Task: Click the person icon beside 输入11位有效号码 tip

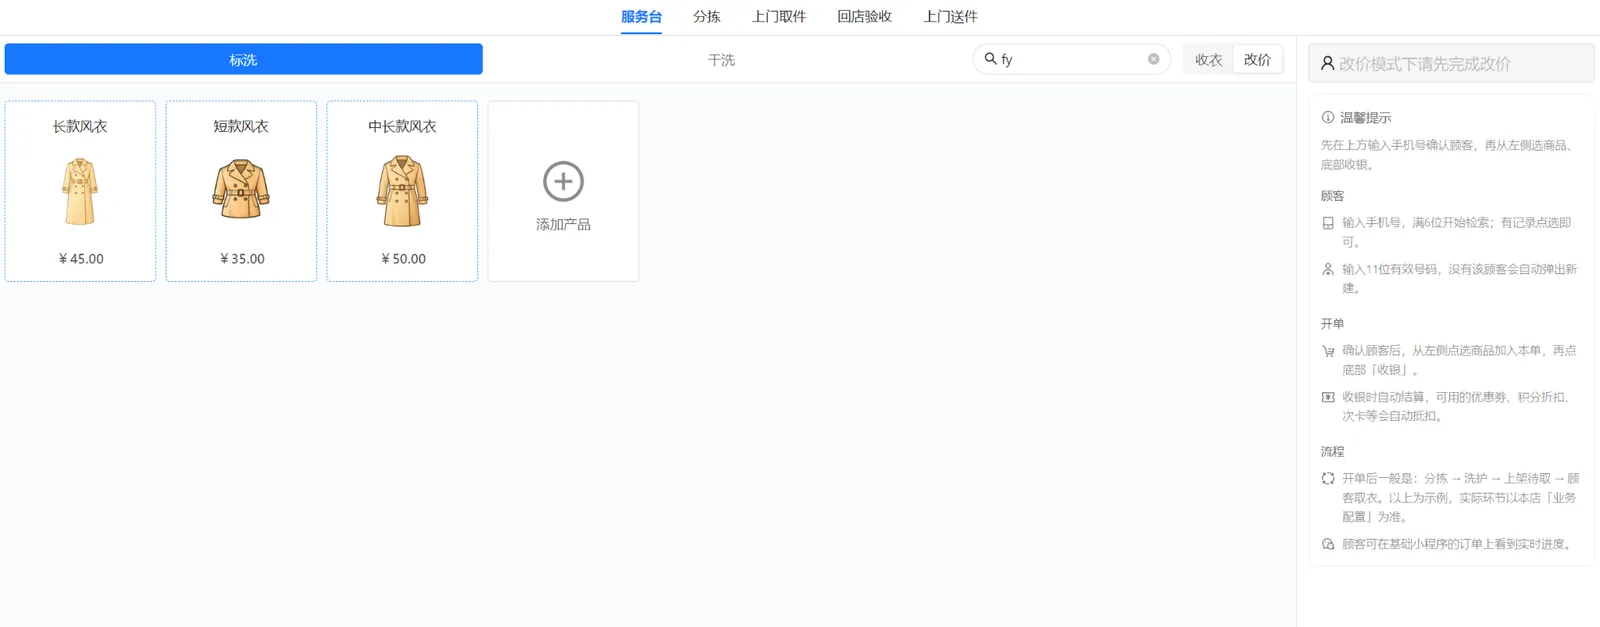Action: click(x=1328, y=269)
